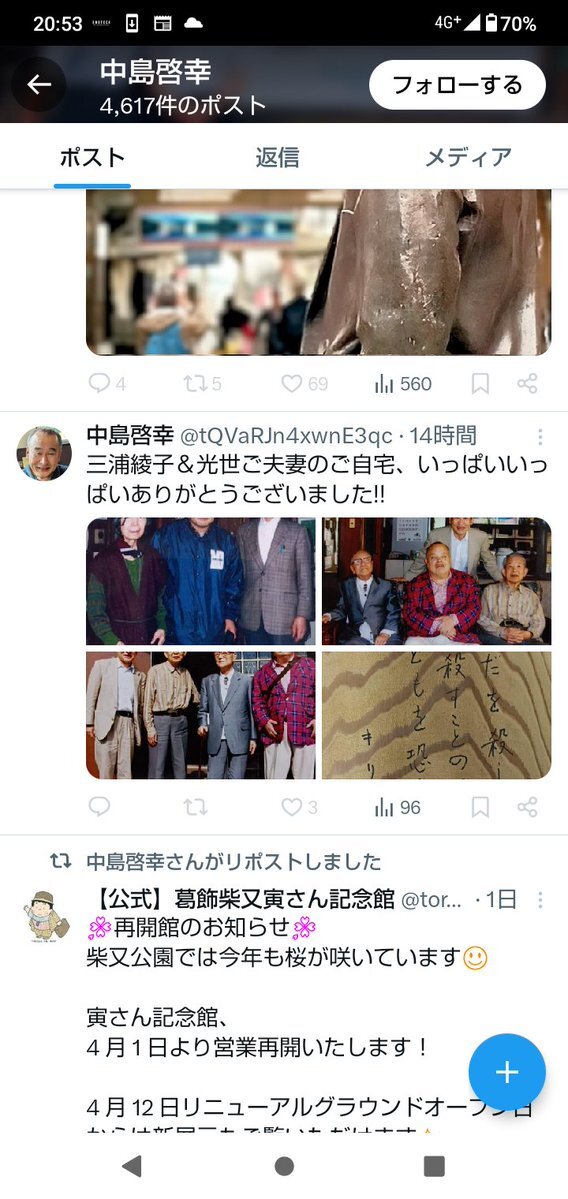Open 中島啓幸 profile avatar on post

[x=44, y=453]
